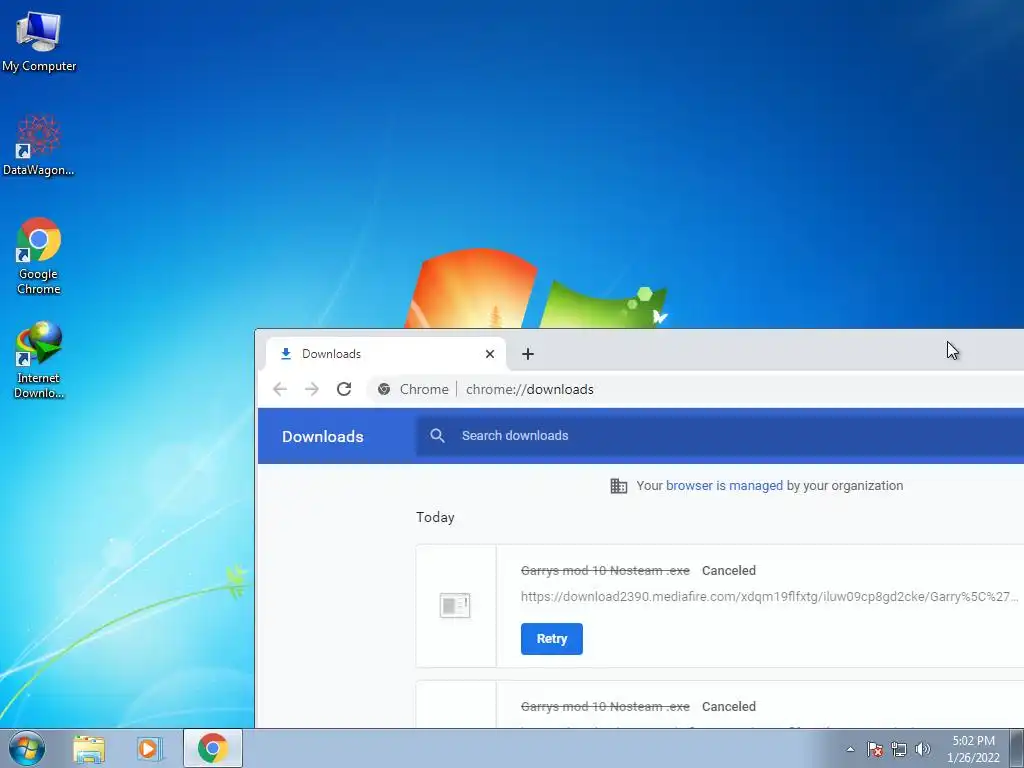The image size is (1024, 768).
Task: Open Windows Explorer from the taskbar
Action: point(89,749)
